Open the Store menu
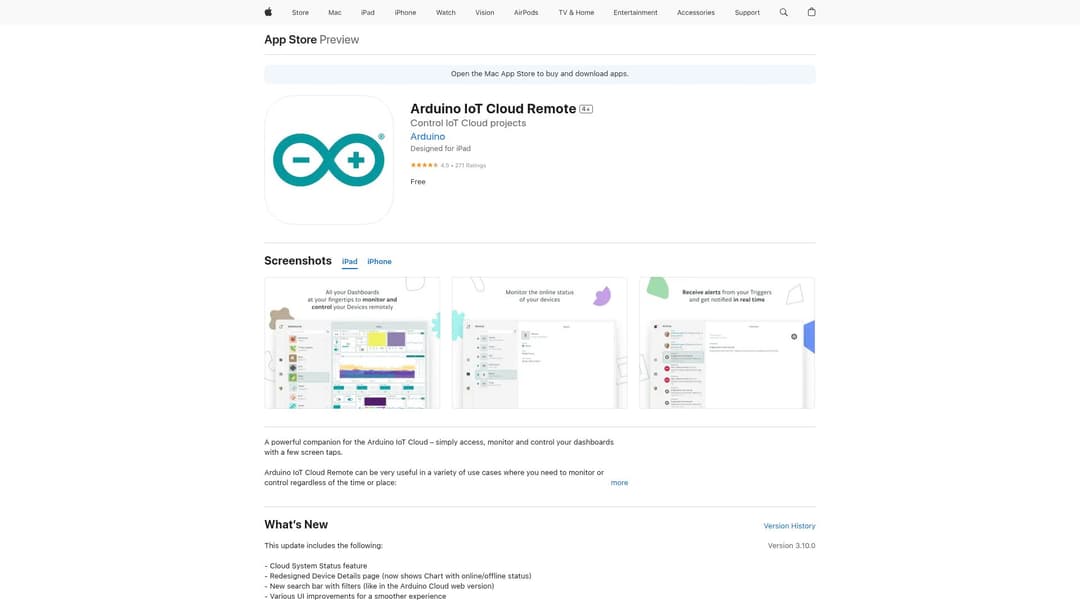Viewport: 1080px width, 608px height. [300, 12]
